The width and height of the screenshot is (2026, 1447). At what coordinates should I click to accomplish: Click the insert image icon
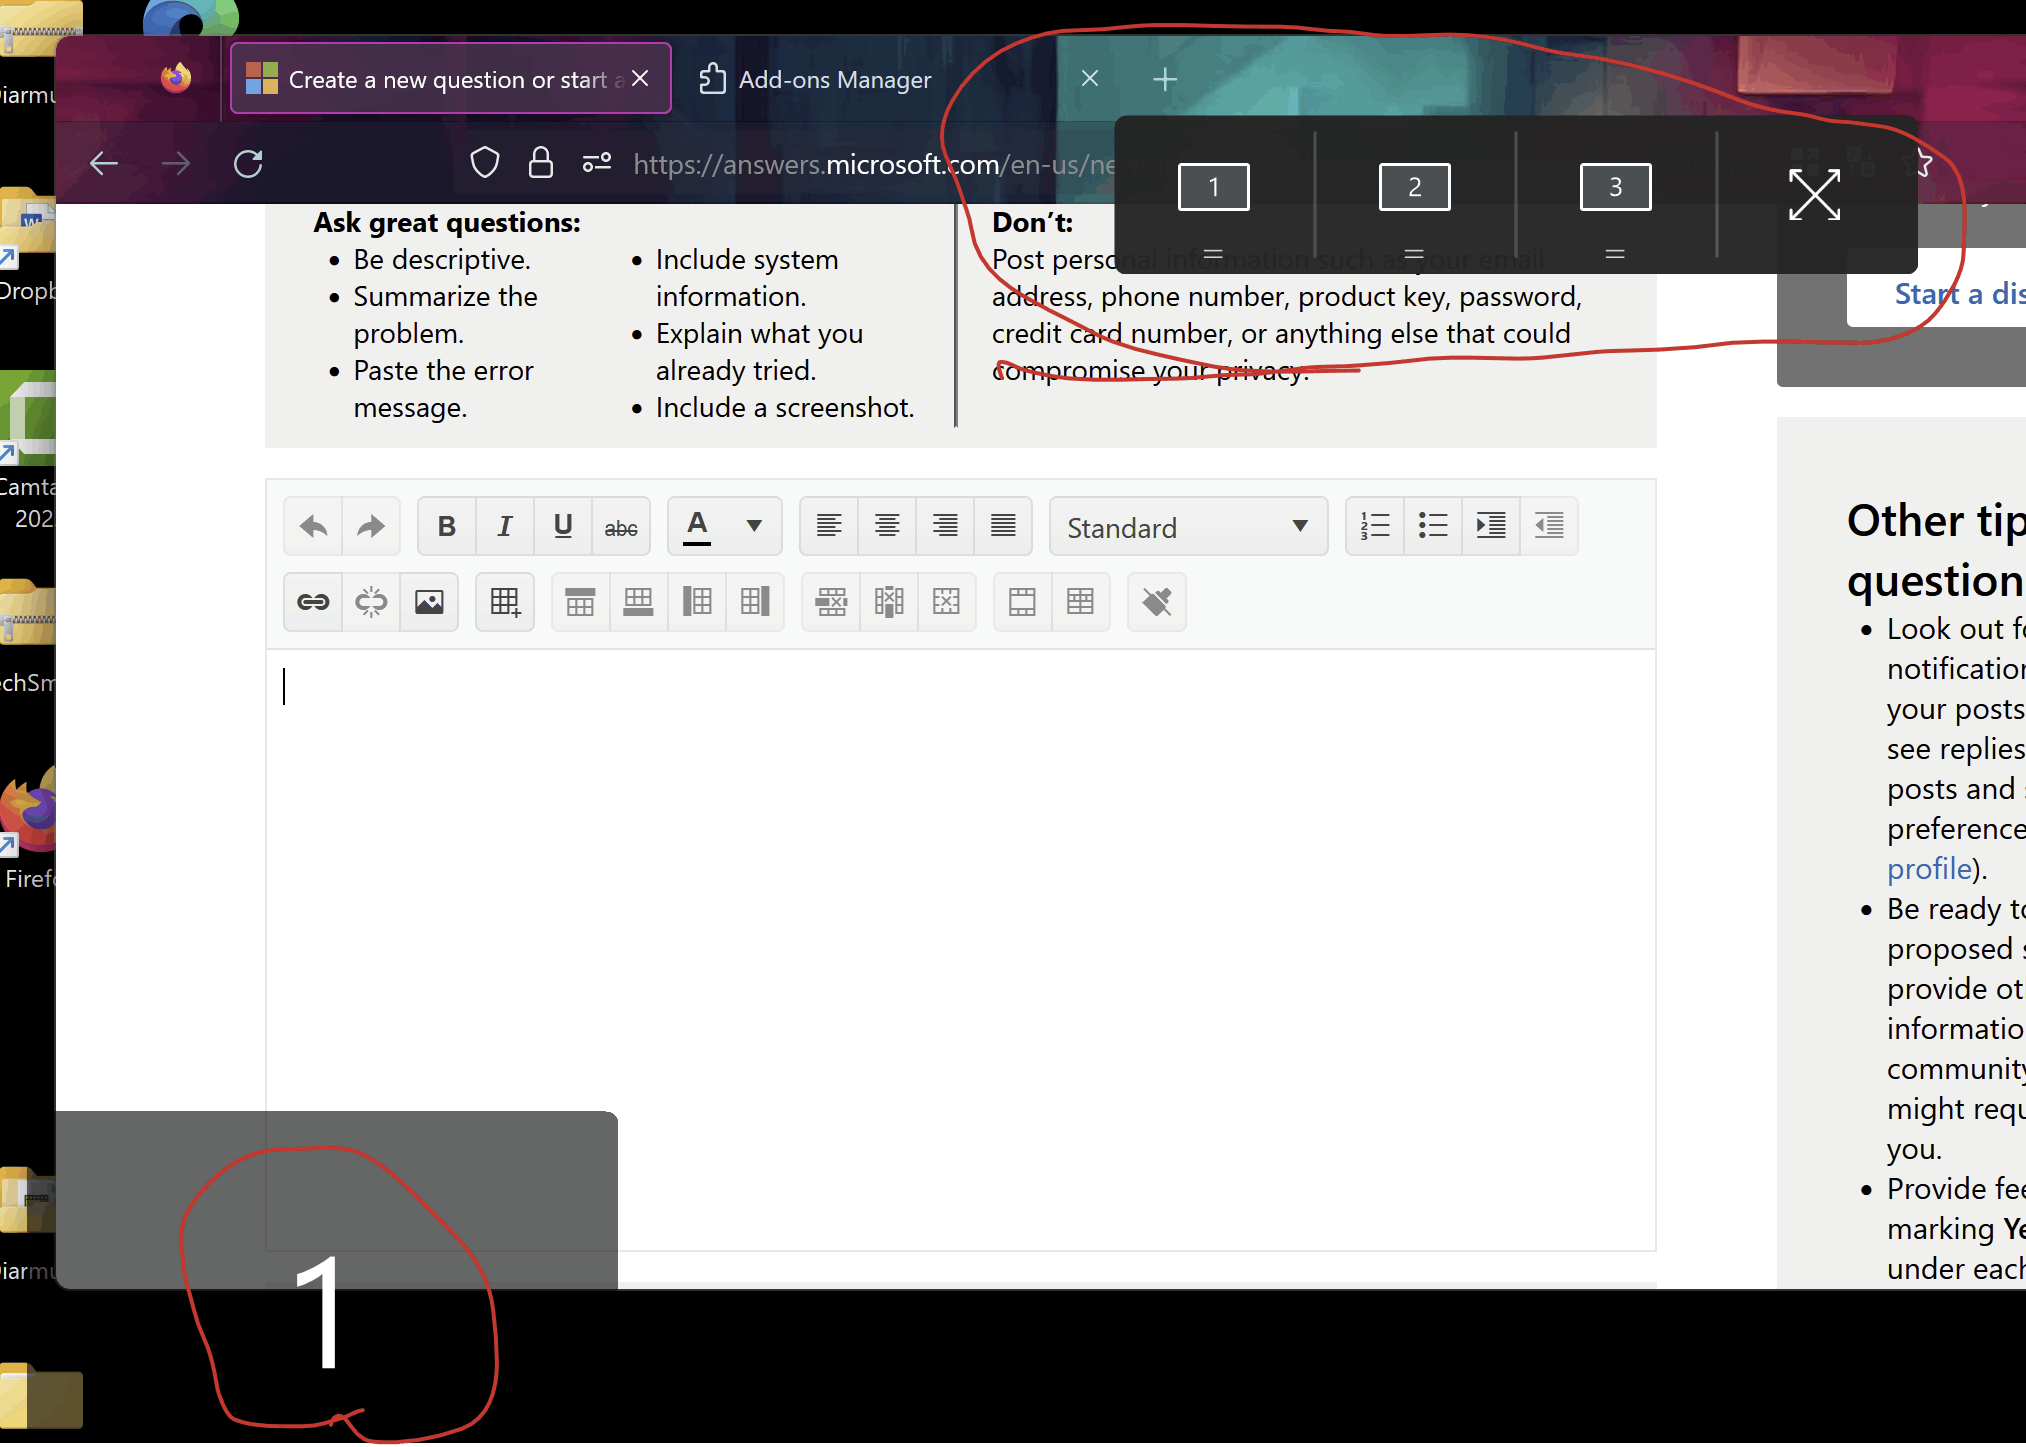click(x=429, y=602)
